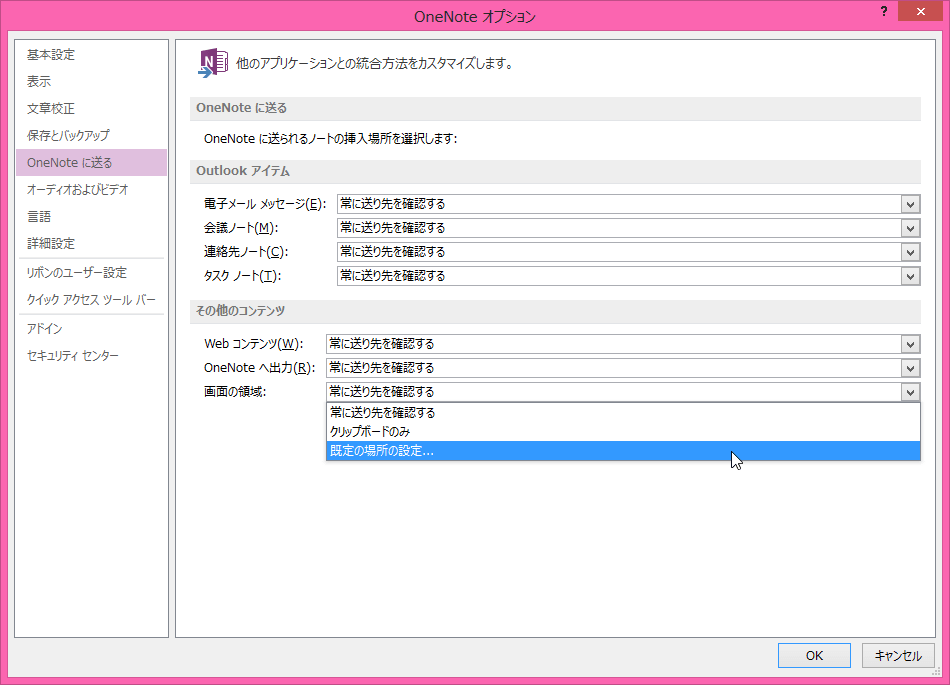The image size is (950, 685).
Task: Open the help question mark button
Action: click(x=884, y=12)
